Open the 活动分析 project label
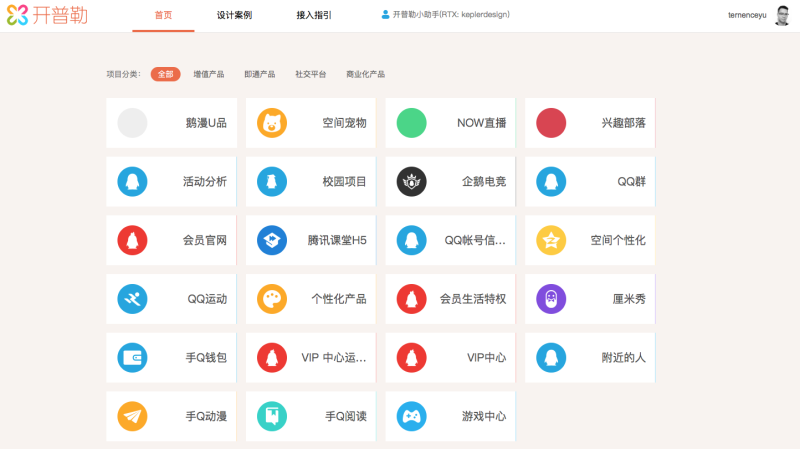800x449 pixels. click(205, 182)
